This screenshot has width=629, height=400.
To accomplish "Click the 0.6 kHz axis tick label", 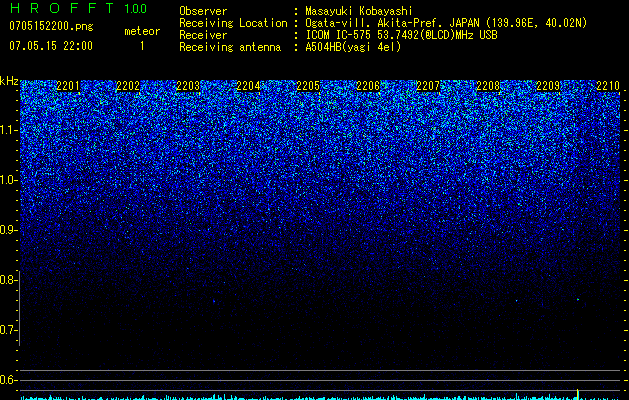I will click(8, 380).
